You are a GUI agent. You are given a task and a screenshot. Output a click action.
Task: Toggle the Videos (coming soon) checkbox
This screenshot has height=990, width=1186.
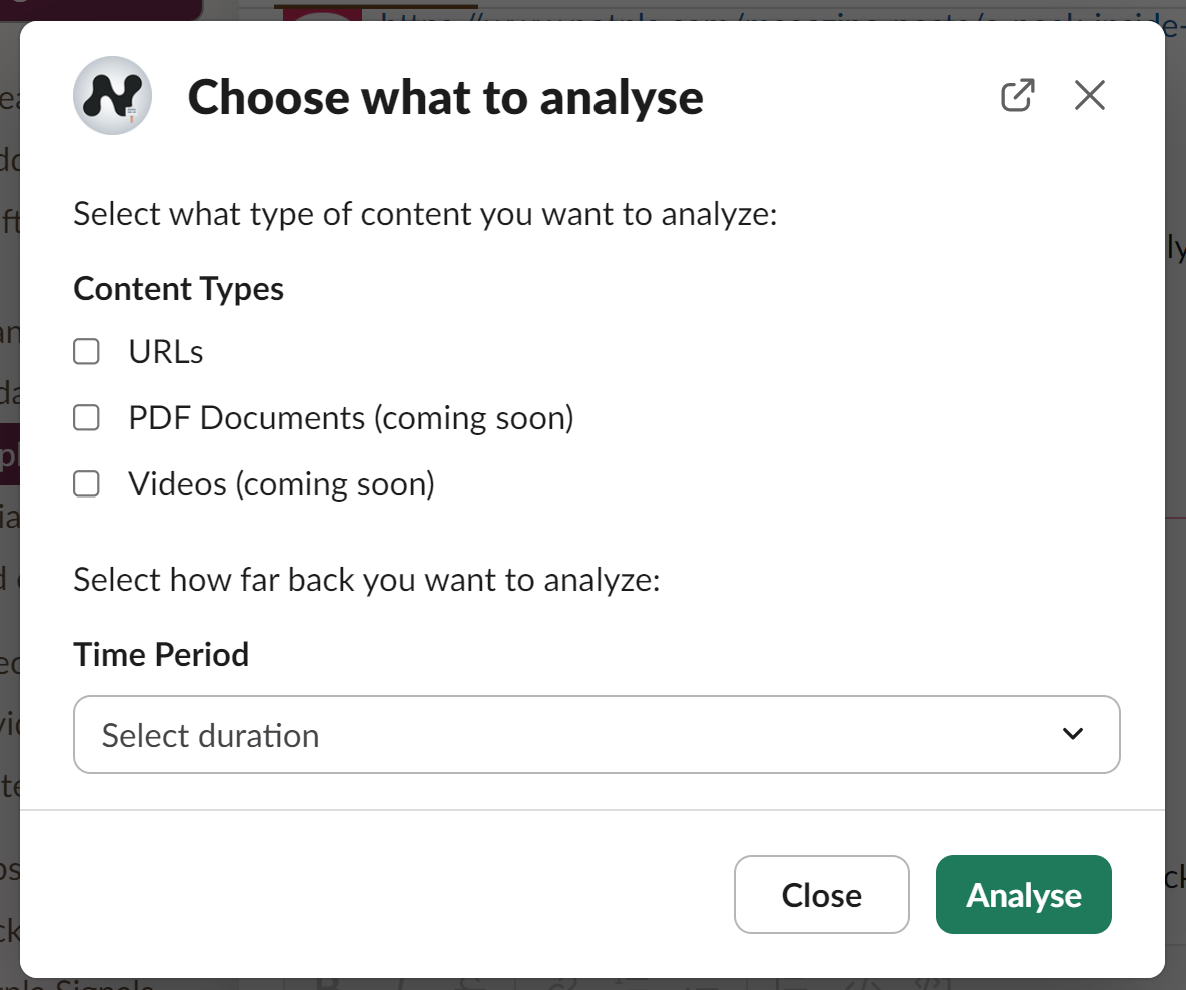(86, 484)
